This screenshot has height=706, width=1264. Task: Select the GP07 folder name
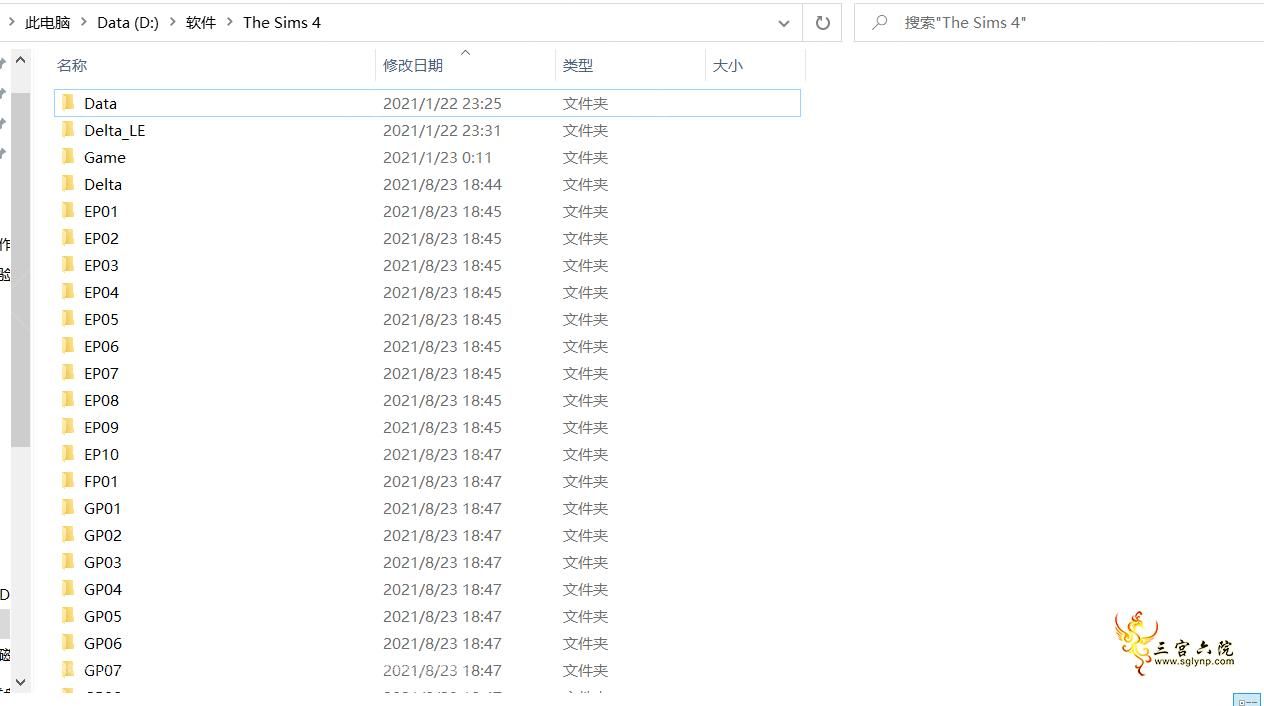103,670
